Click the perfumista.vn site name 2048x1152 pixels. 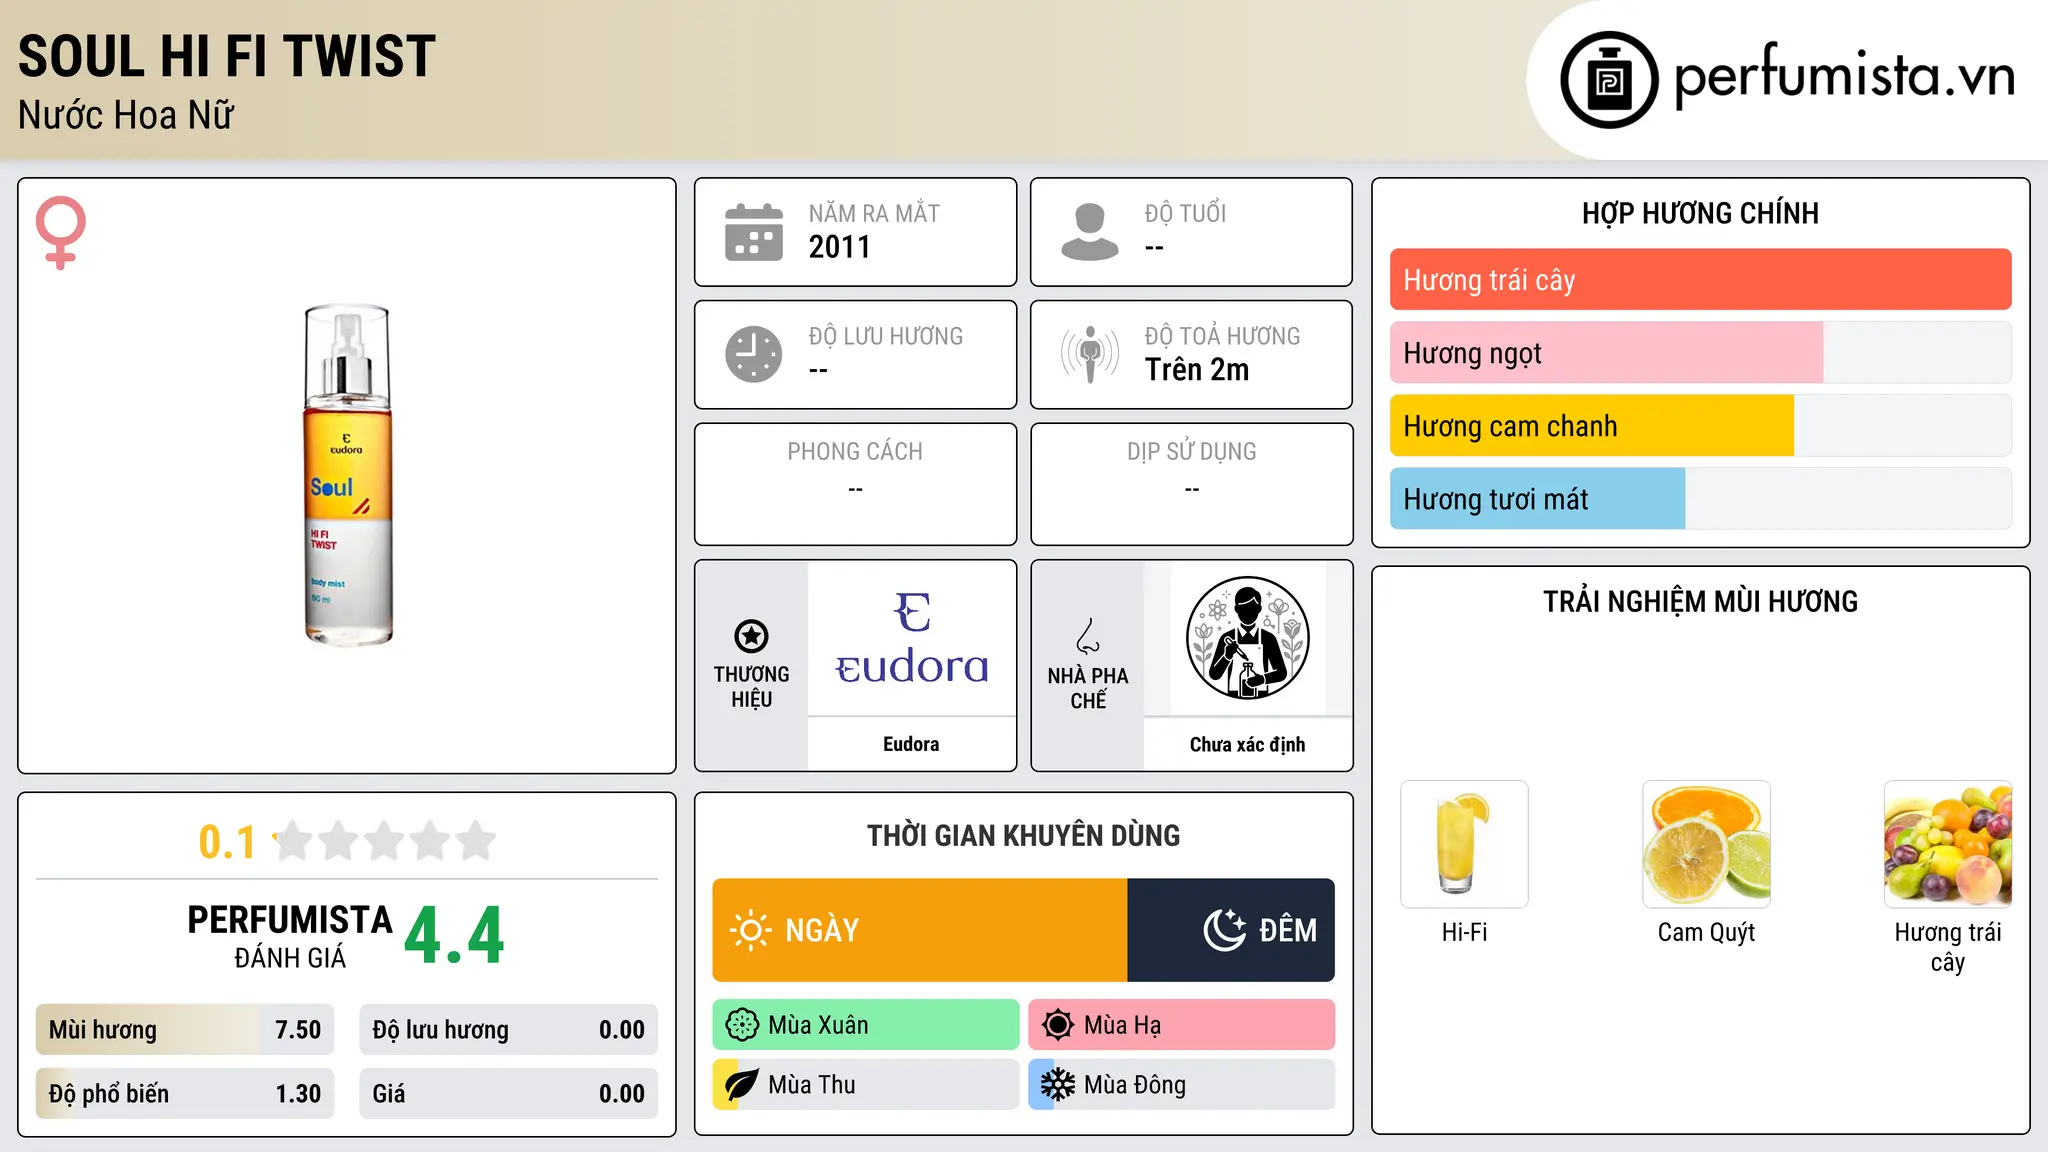[x=1844, y=77]
